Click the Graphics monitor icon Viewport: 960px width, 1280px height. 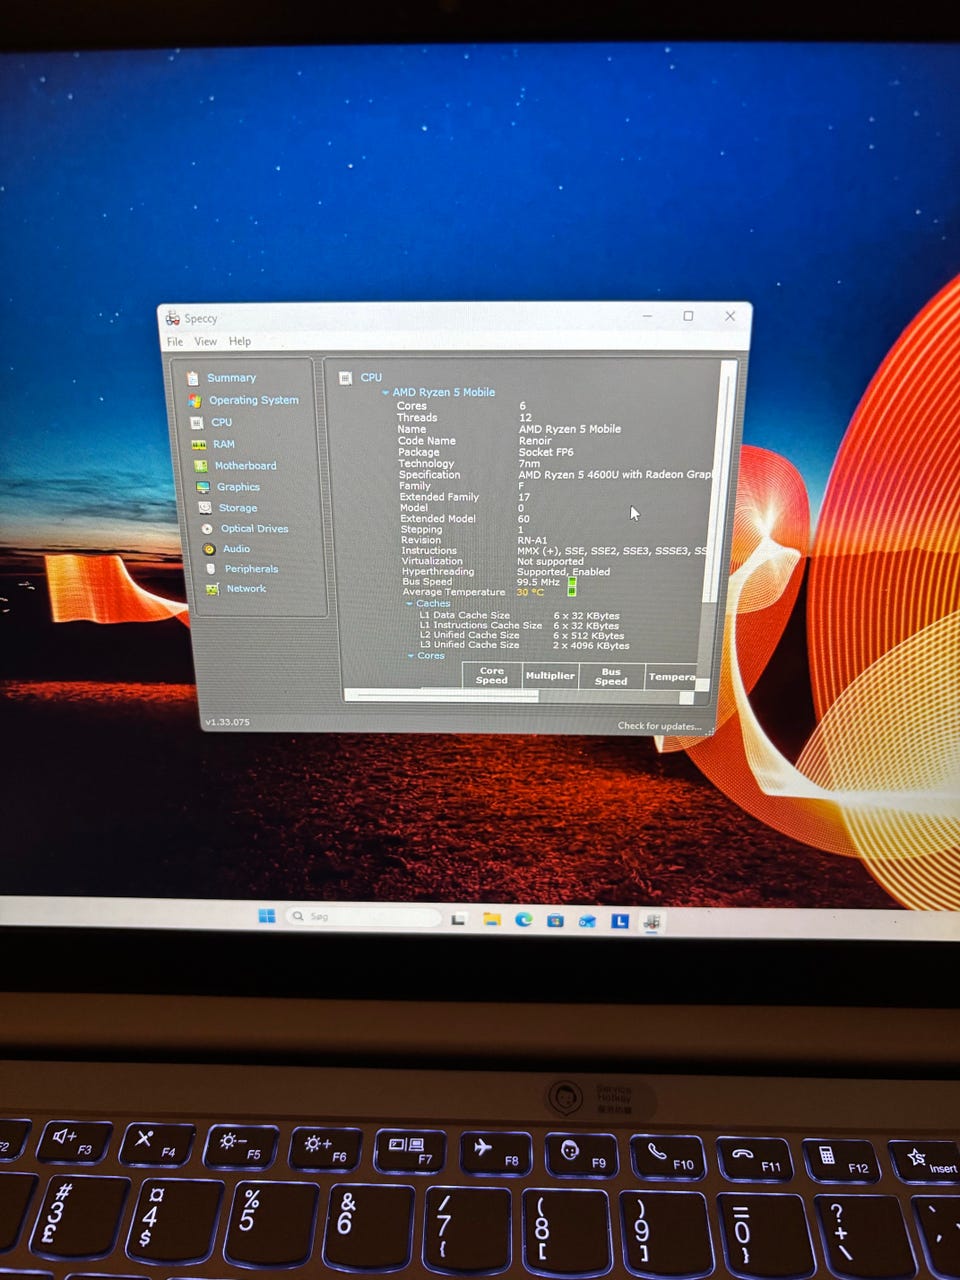tap(203, 487)
